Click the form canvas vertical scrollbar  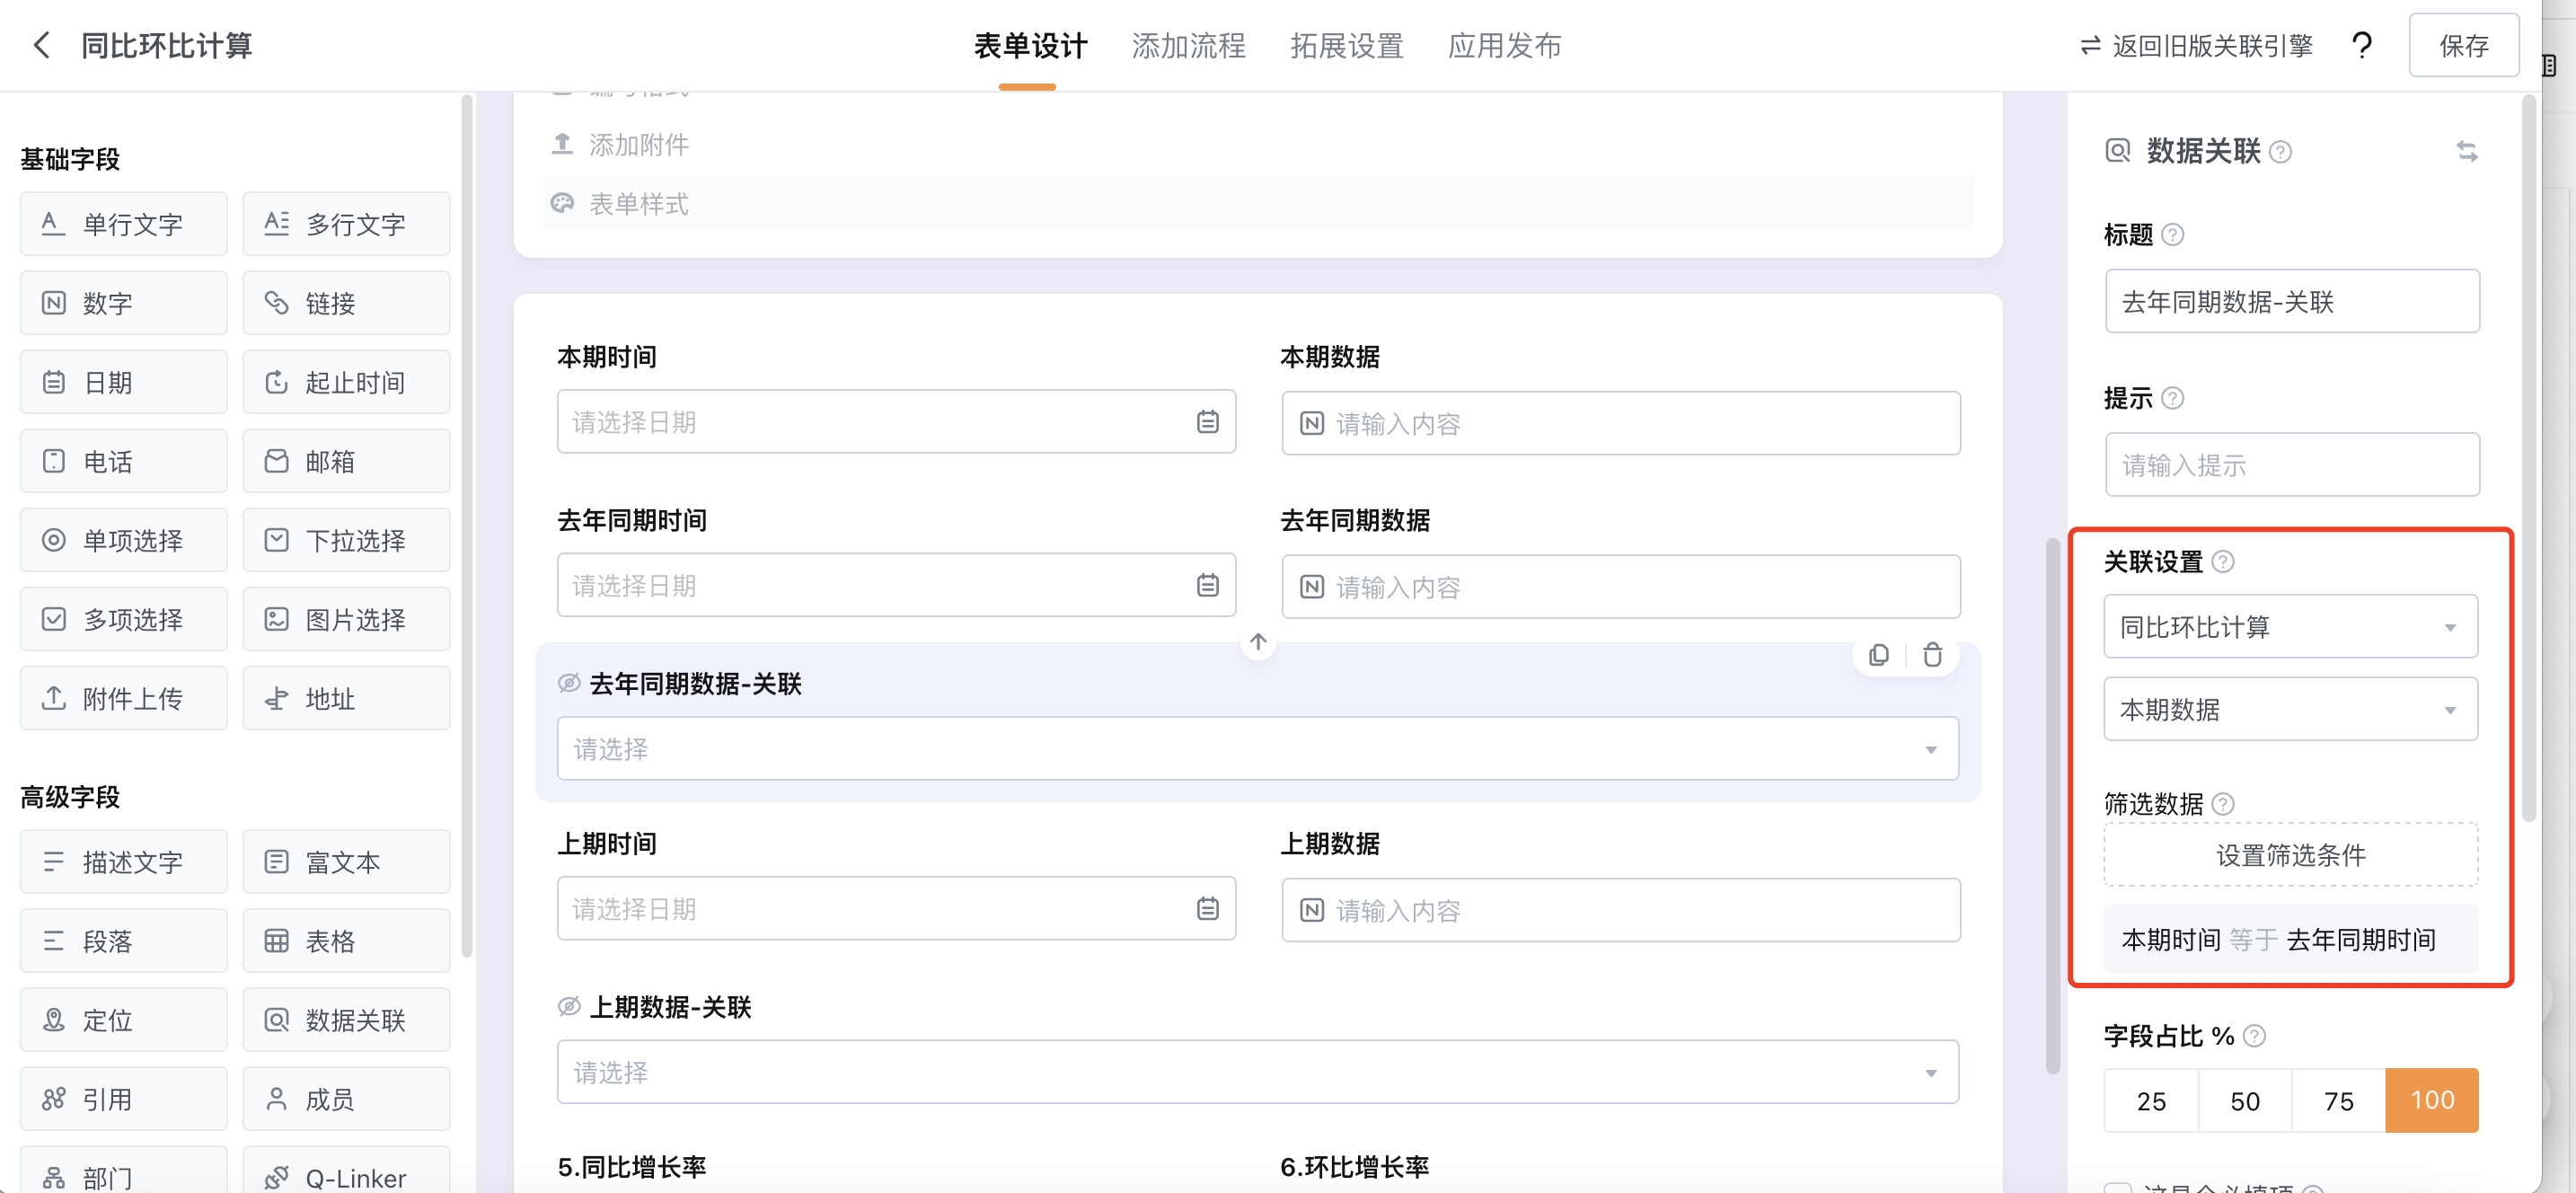[2053, 805]
